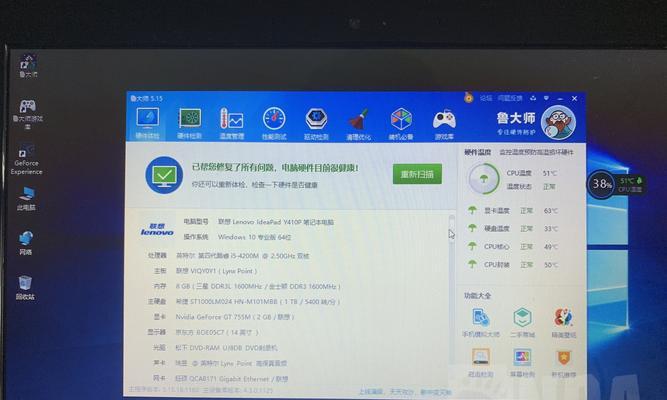Close the 鲁大师 window
The image size is (667, 400).
[x=574, y=98]
